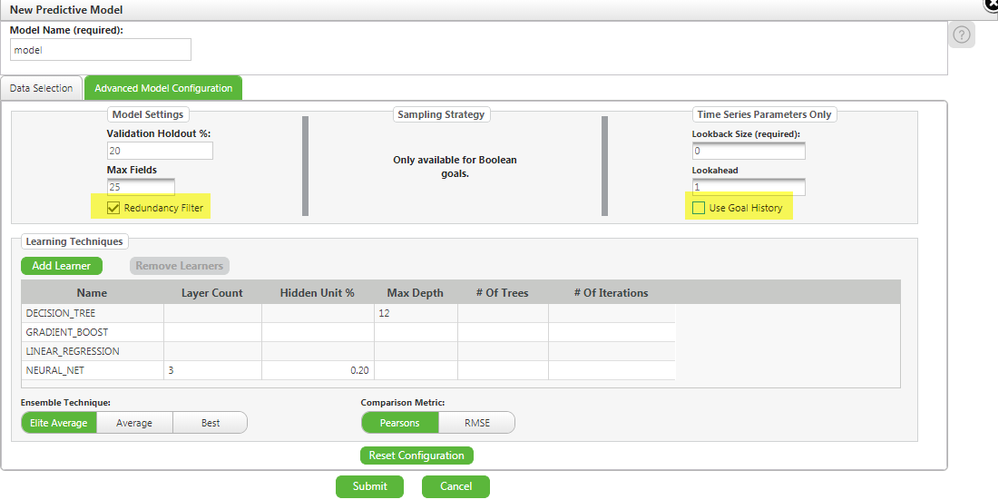Image resolution: width=998 pixels, height=500 pixels.
Task: Set comparison metric to Pearsons
Action: click(x=400, y=422)
